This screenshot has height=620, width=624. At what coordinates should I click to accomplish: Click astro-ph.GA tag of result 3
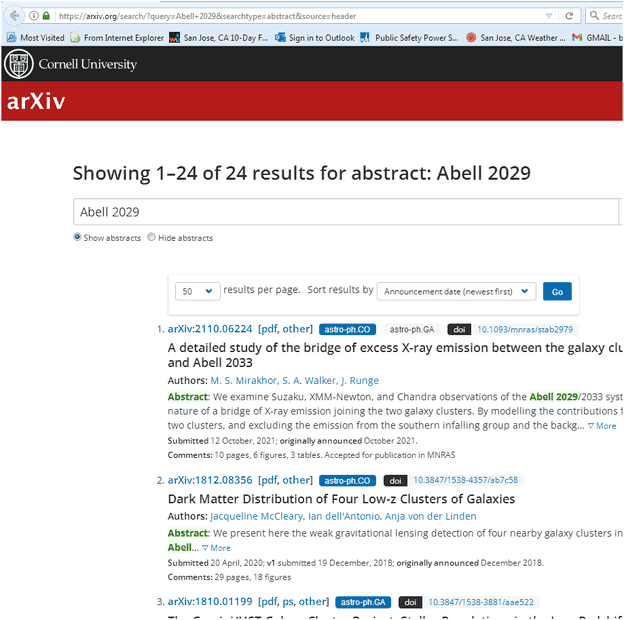363,602
